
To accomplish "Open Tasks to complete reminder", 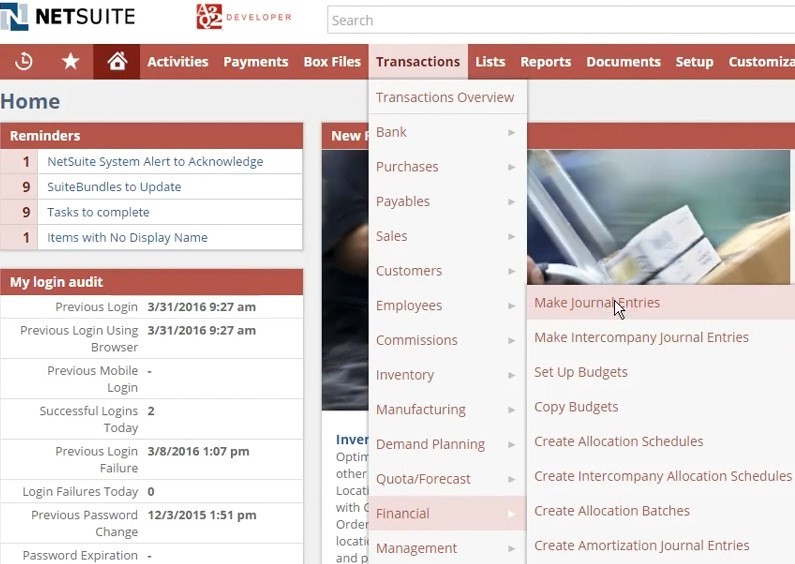I will pyautogui.click(x=98, y=213).
